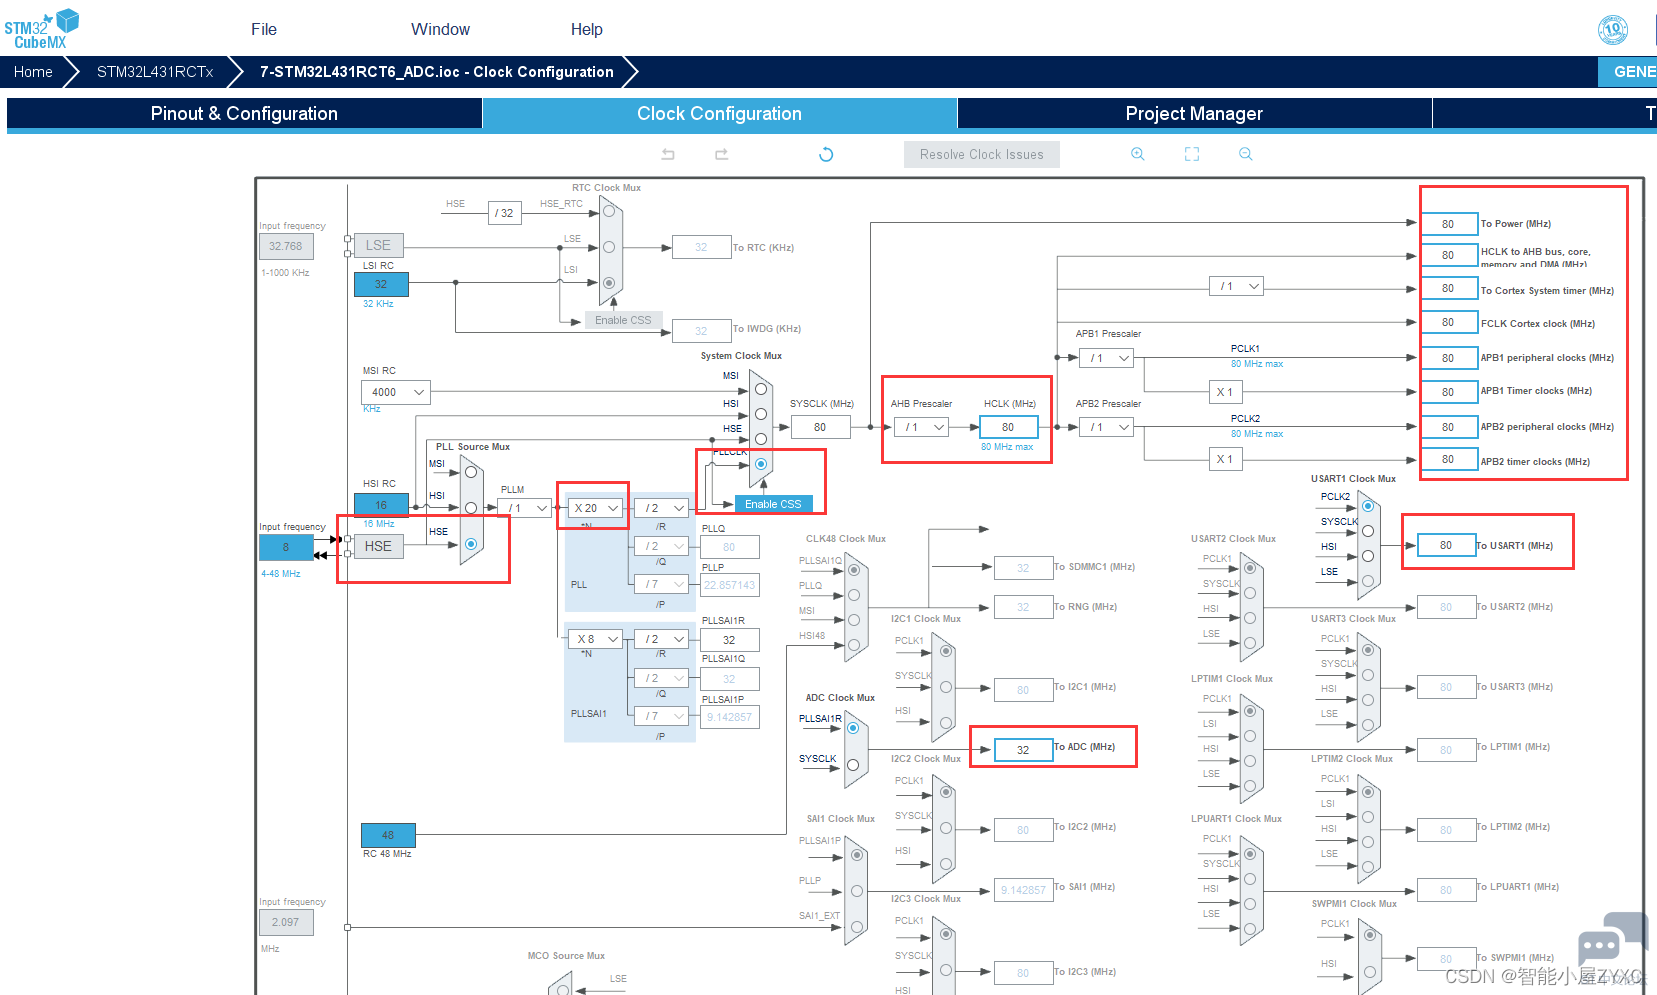Click the undo arrow in the clock toolbar

(x=668, y=154)
